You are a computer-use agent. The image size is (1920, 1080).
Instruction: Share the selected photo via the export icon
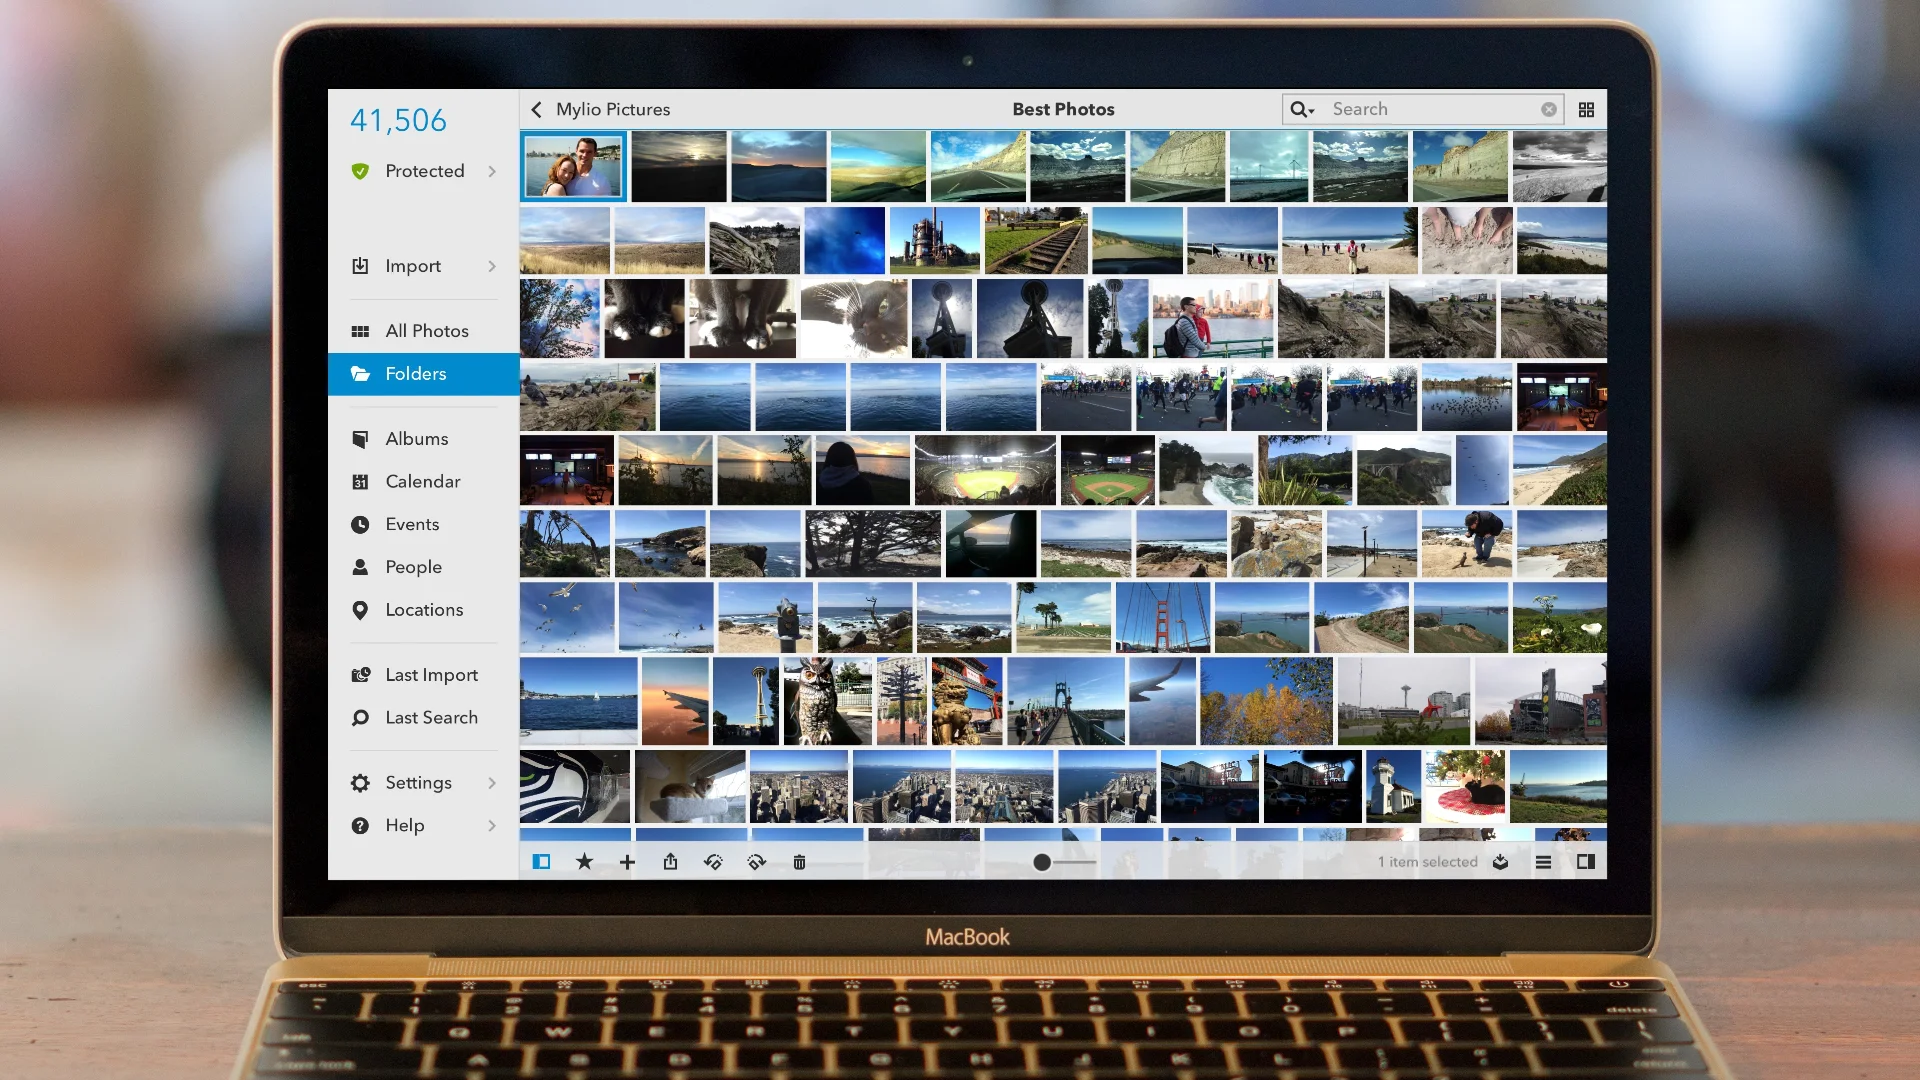(x=671, y=861)
